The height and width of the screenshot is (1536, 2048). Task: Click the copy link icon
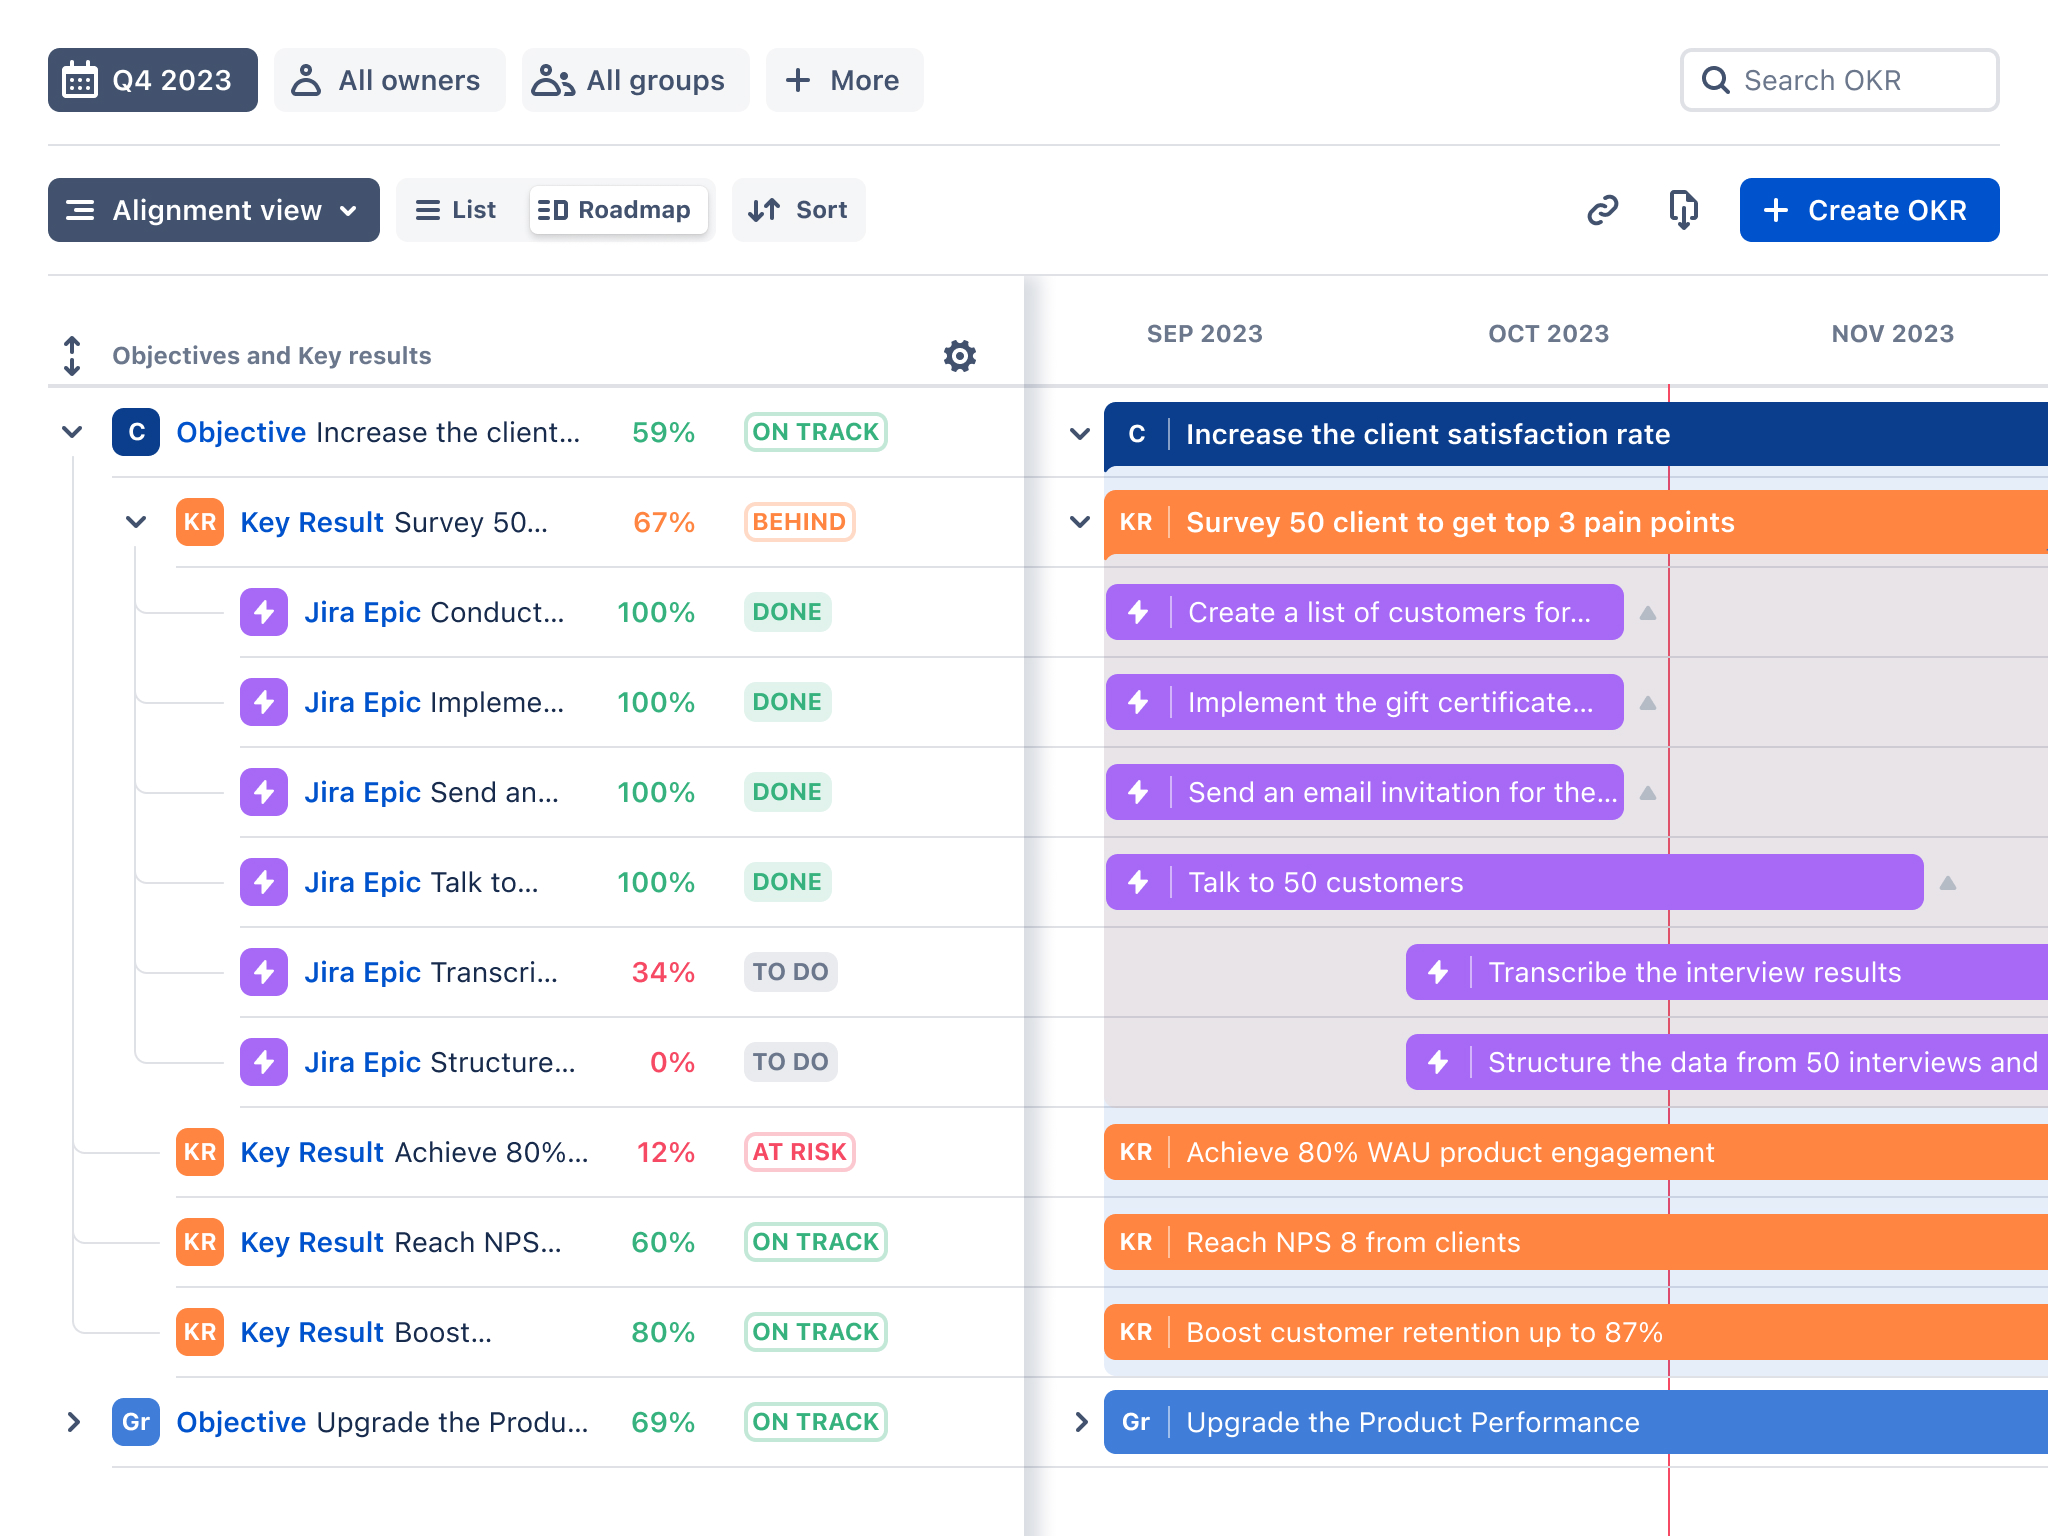pos(1602,210)
